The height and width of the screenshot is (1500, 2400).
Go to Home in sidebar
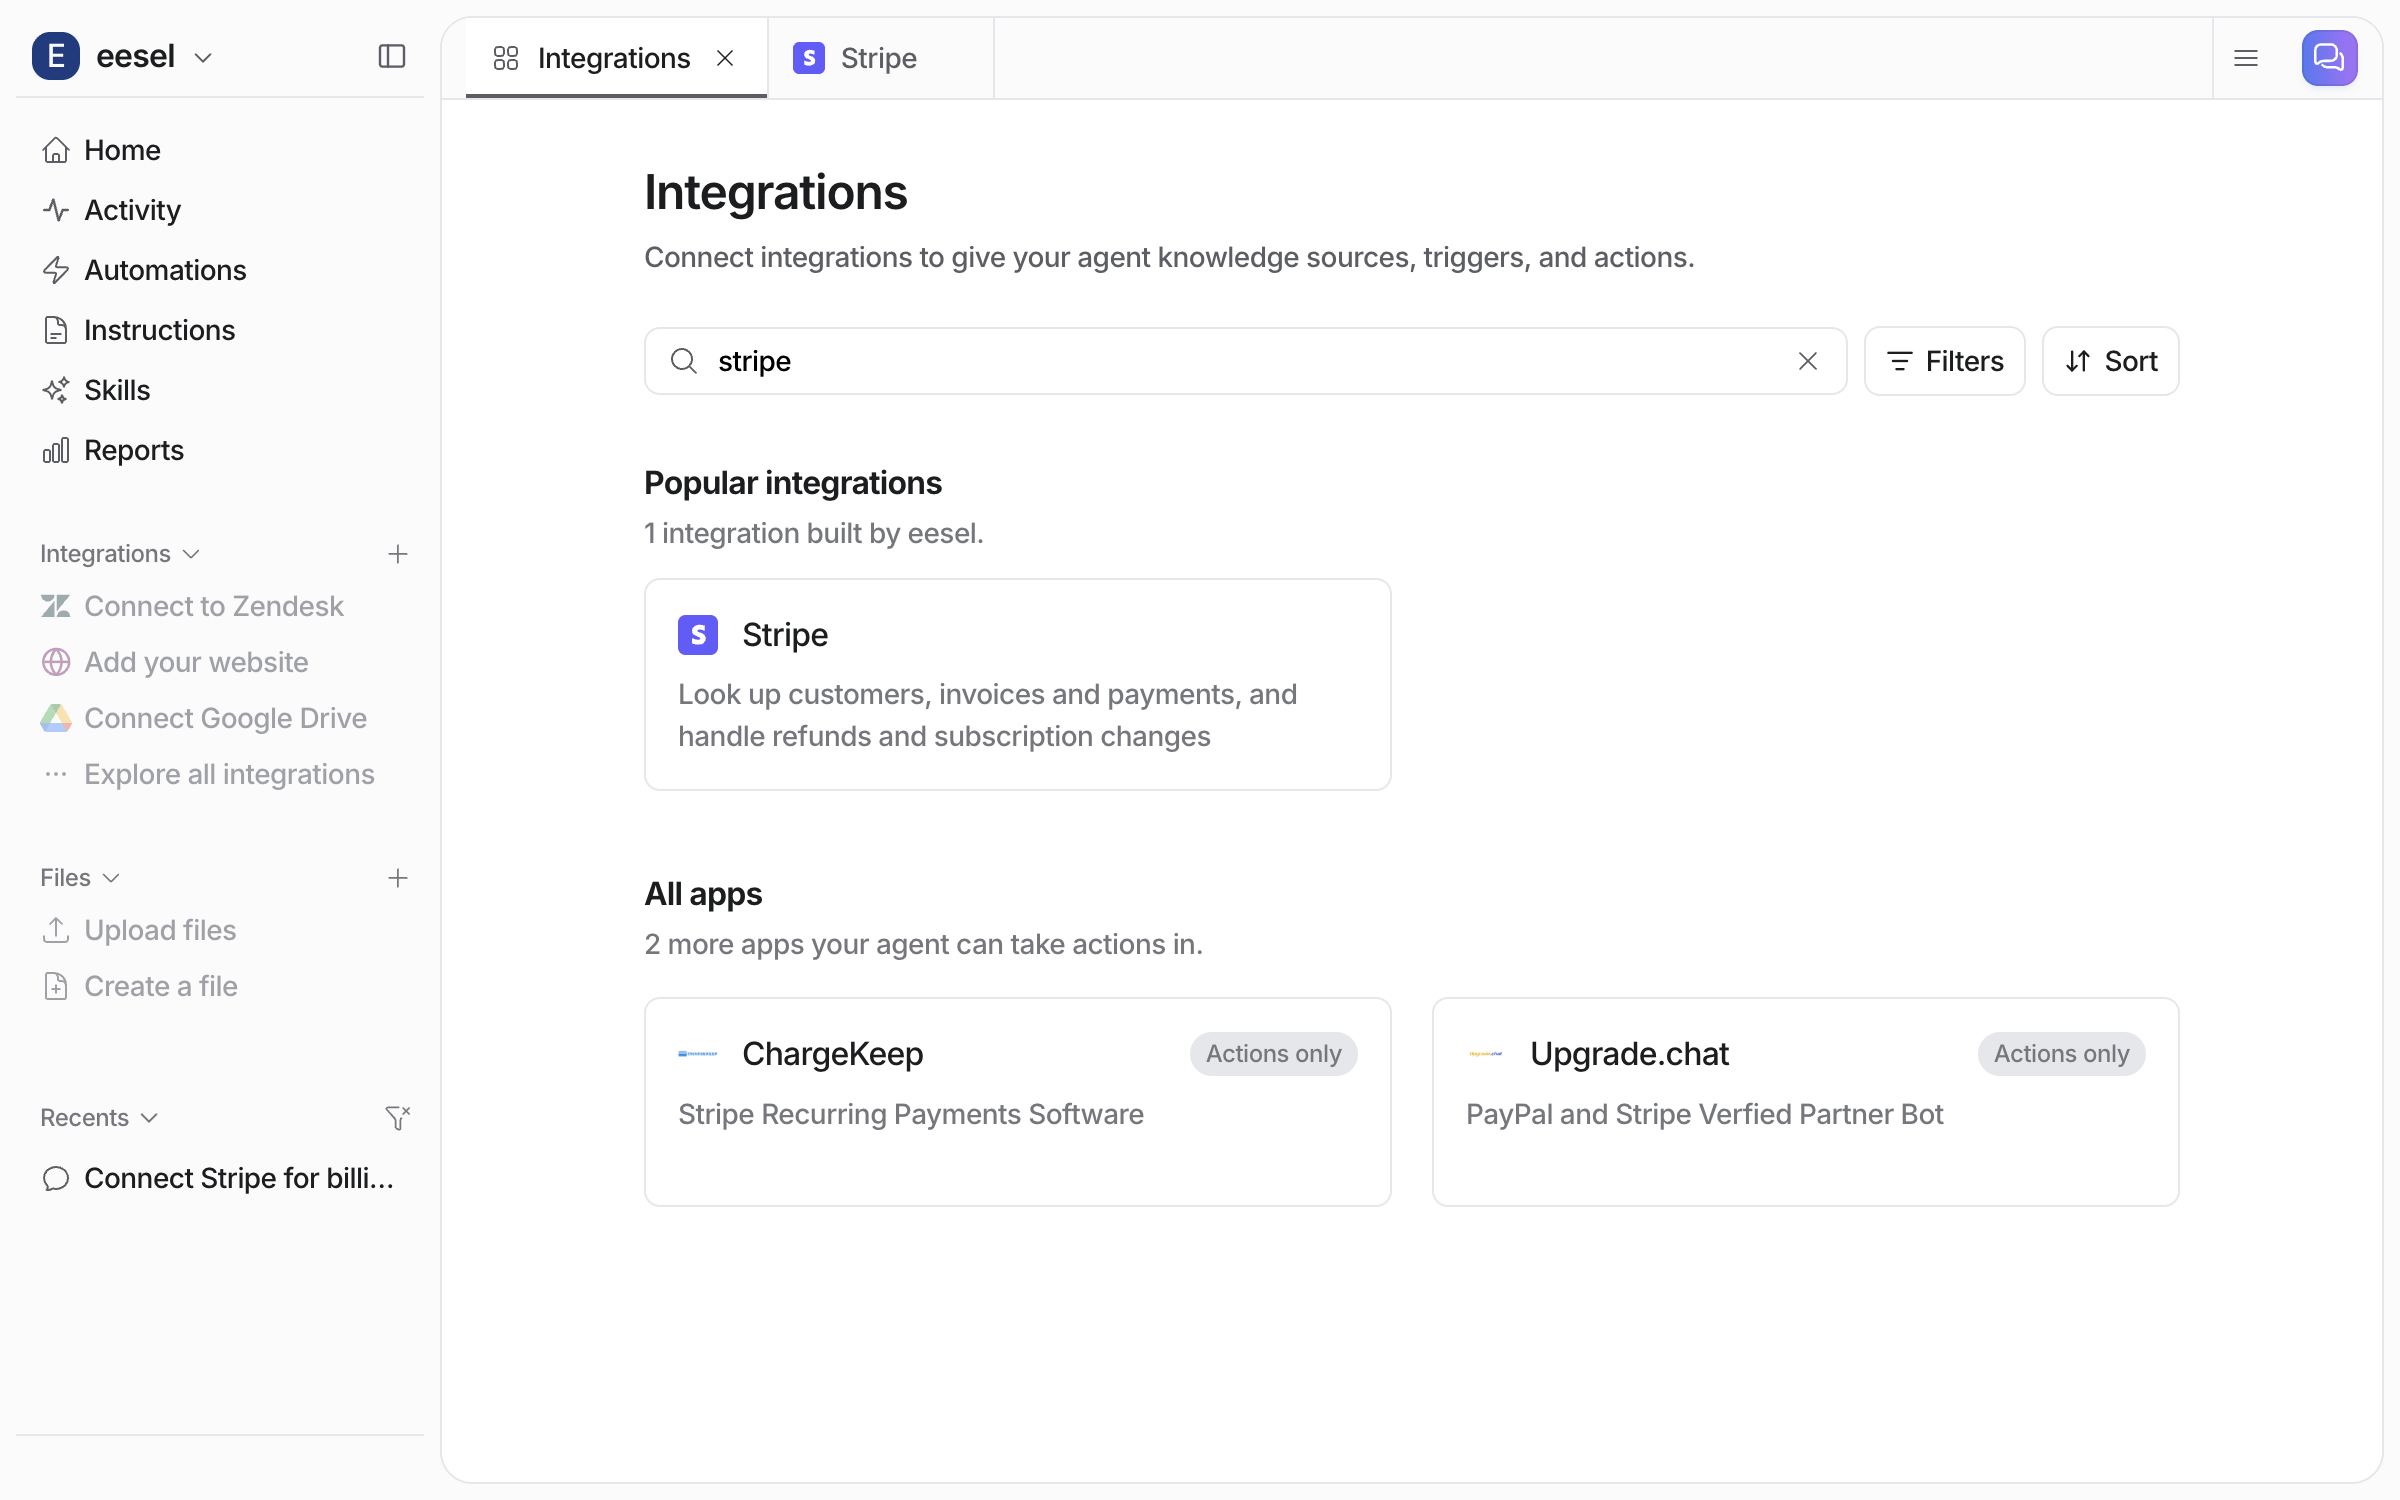coord(220,150)
